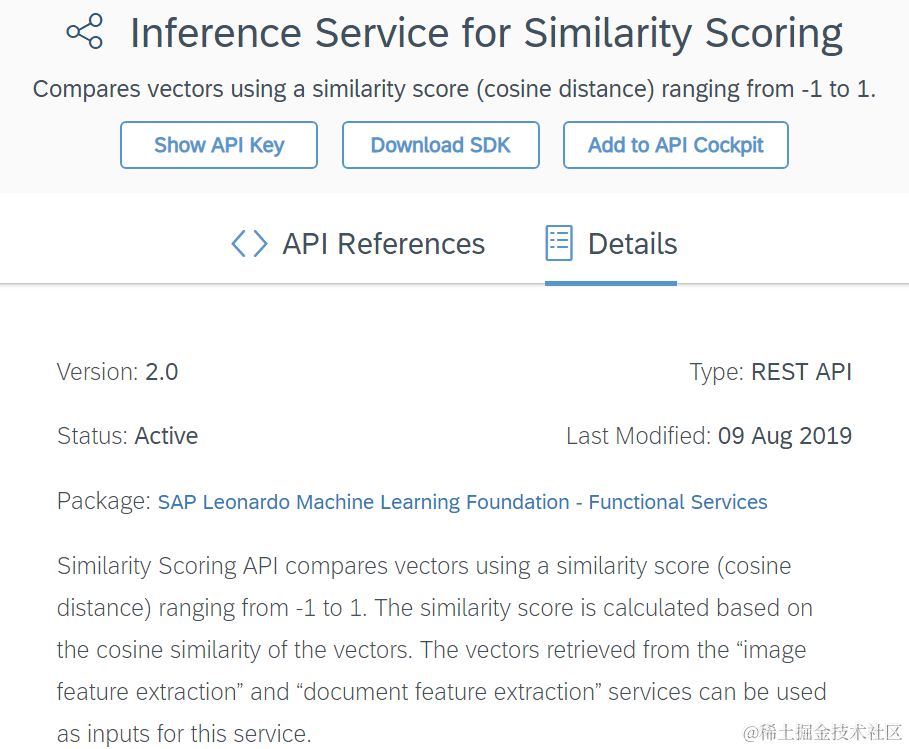Click the Active status value
This screenshot has height=749, width=909.
pyautogui.click(x=166, y=436)
